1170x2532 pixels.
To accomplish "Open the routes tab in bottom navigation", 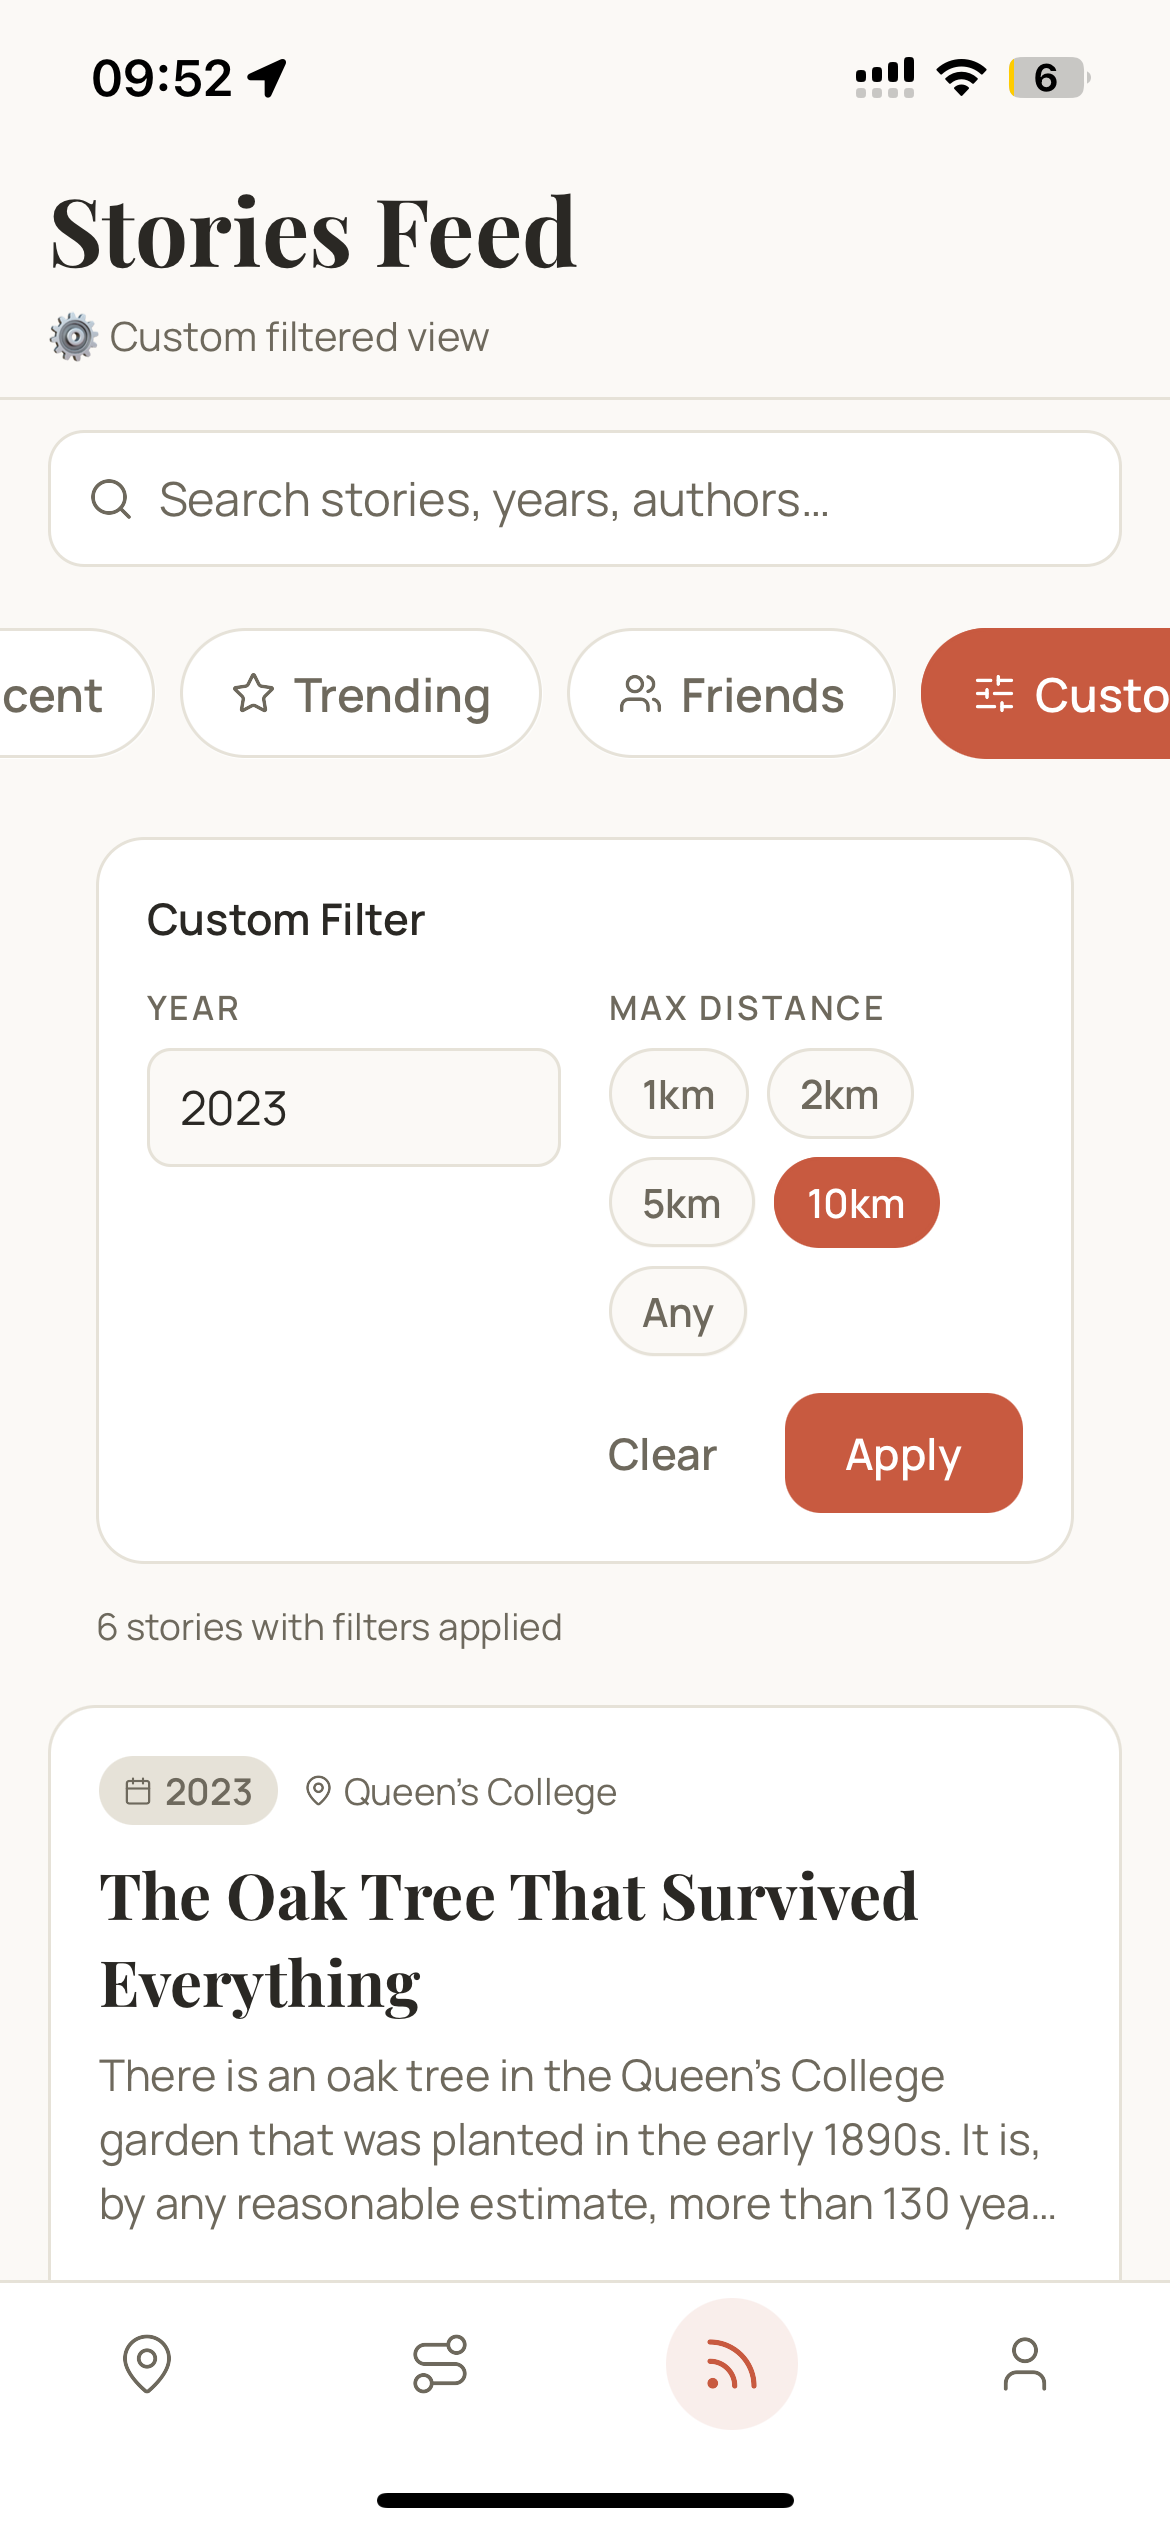I will 440,2364.
